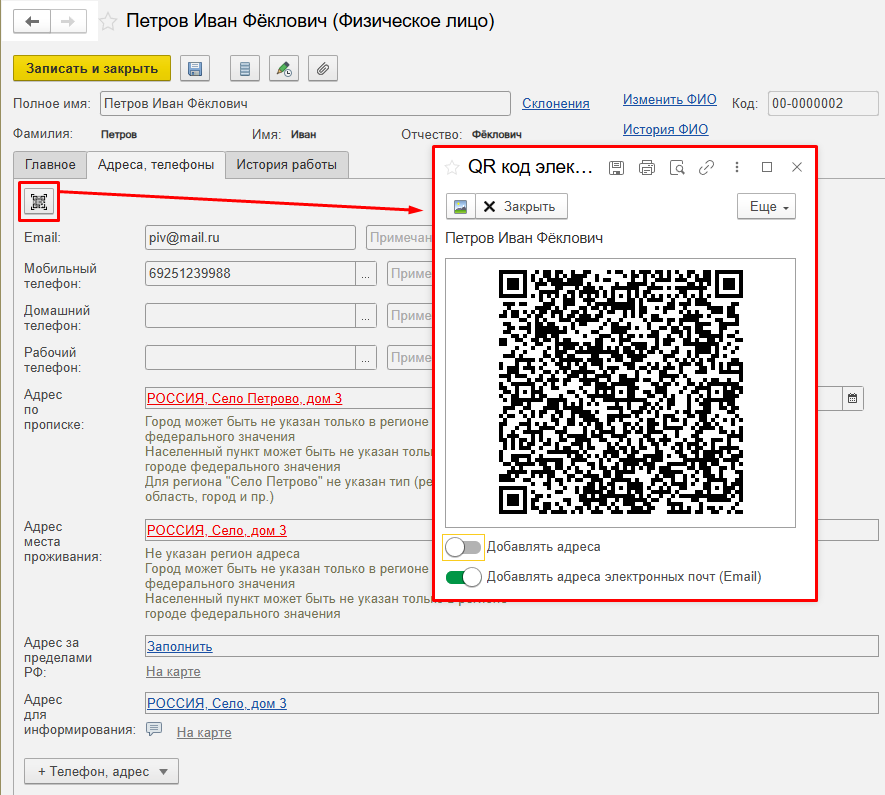Click the Email field piv@mail.ru
Viewport: 885px width, 795px height.
click(x=250, y=238)
